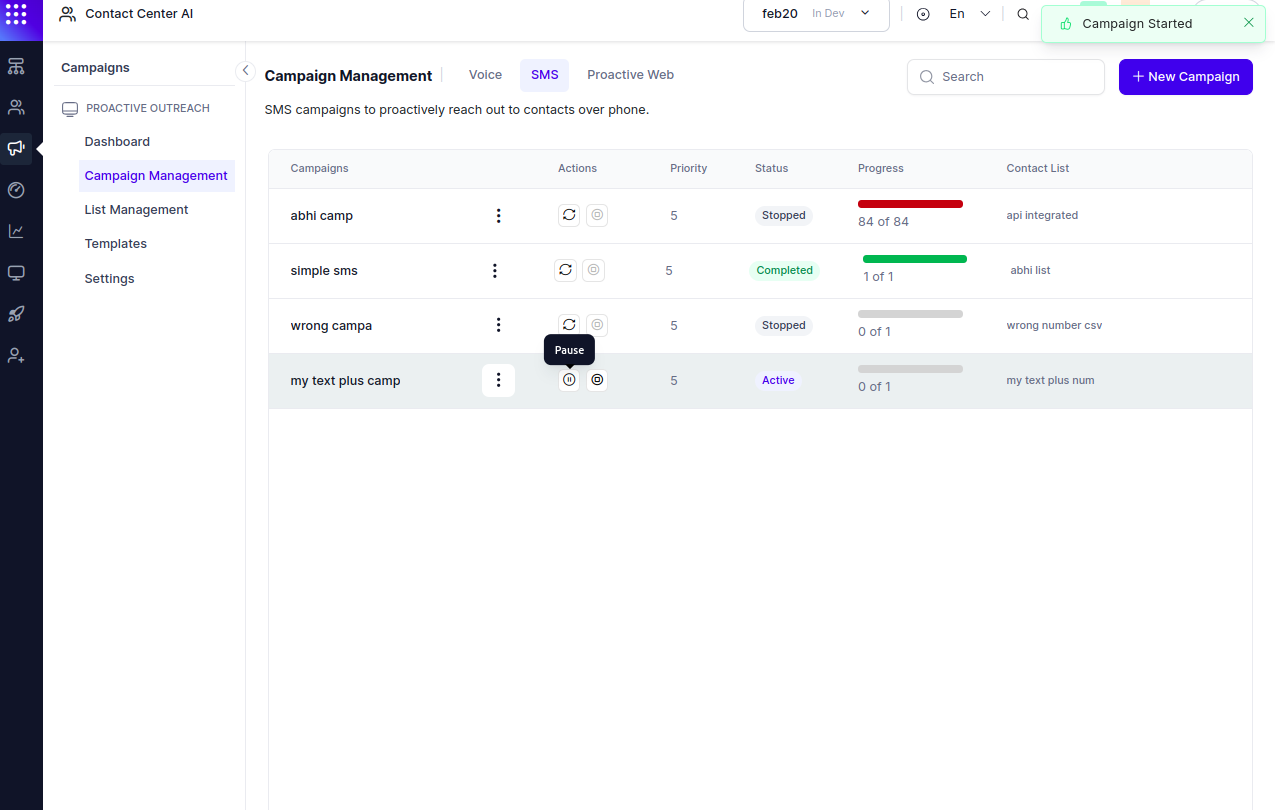Click the my text plus camp progress bar
This screenshot has width=1275, height=810.
click(910, 369)
